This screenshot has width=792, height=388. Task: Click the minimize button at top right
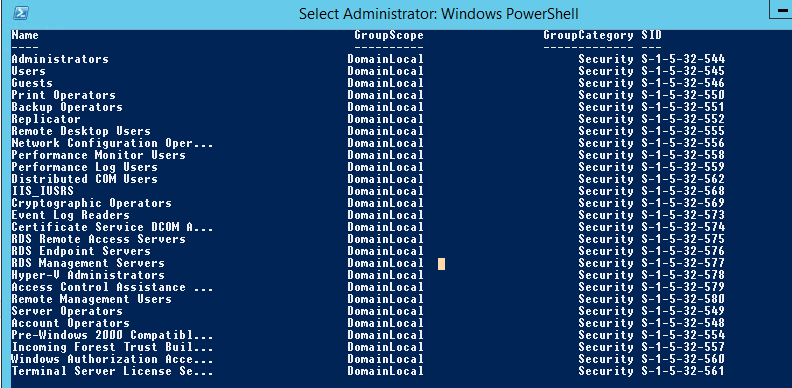click(x=782, y=10)
